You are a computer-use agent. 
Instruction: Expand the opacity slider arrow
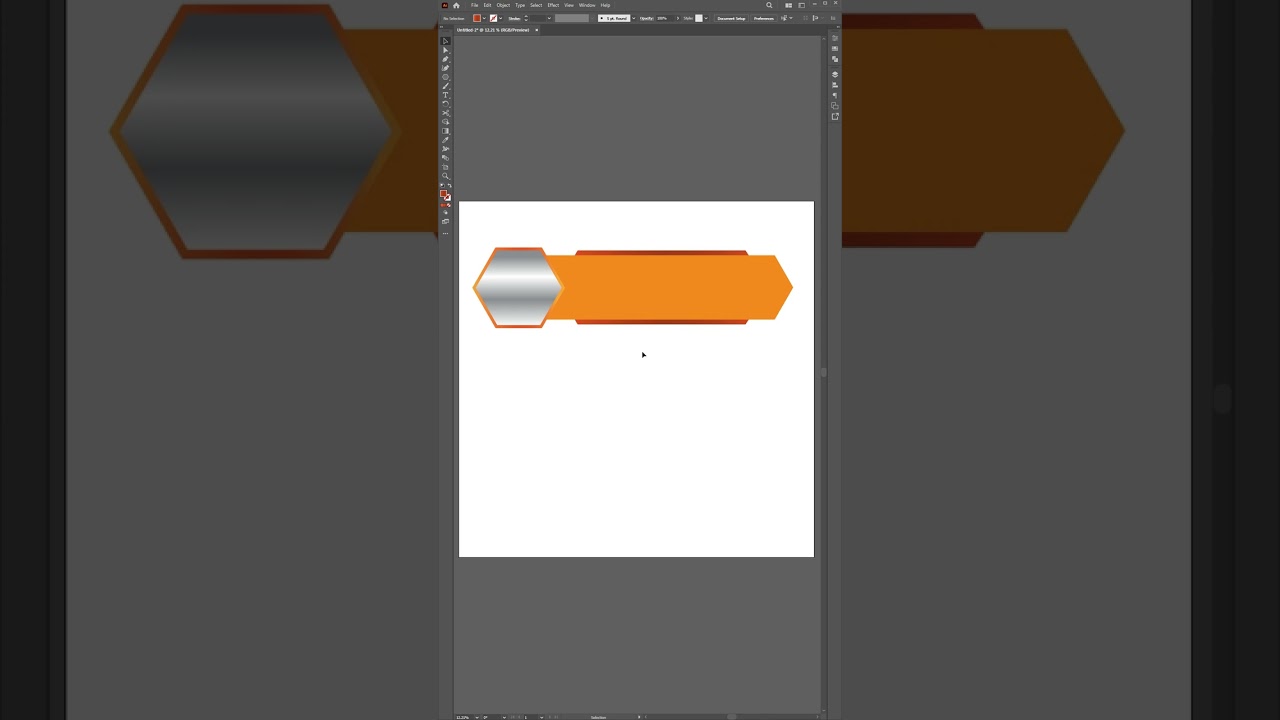(x=678, y=18)
